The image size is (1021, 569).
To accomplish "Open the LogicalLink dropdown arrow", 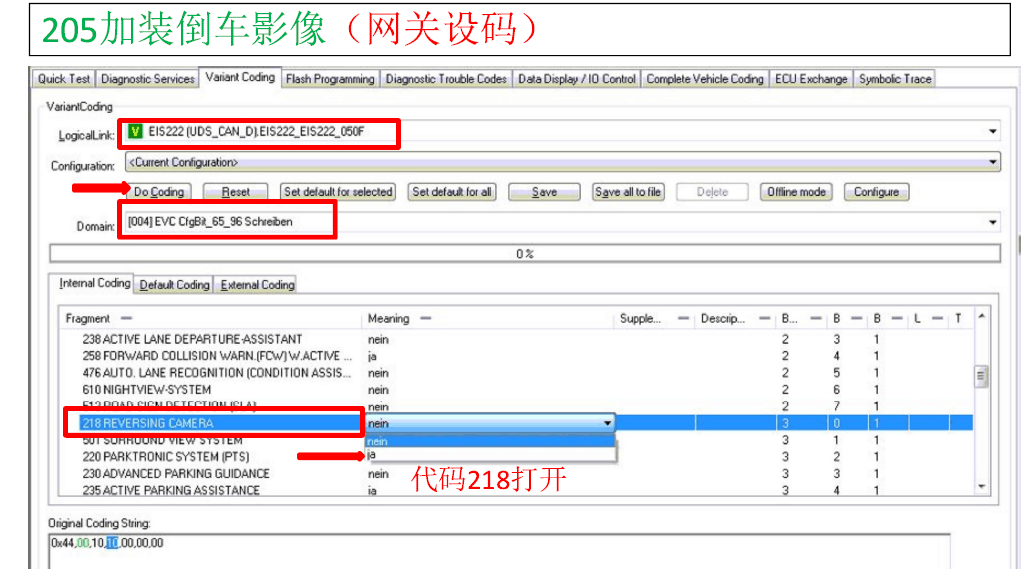I will point(992,132).
